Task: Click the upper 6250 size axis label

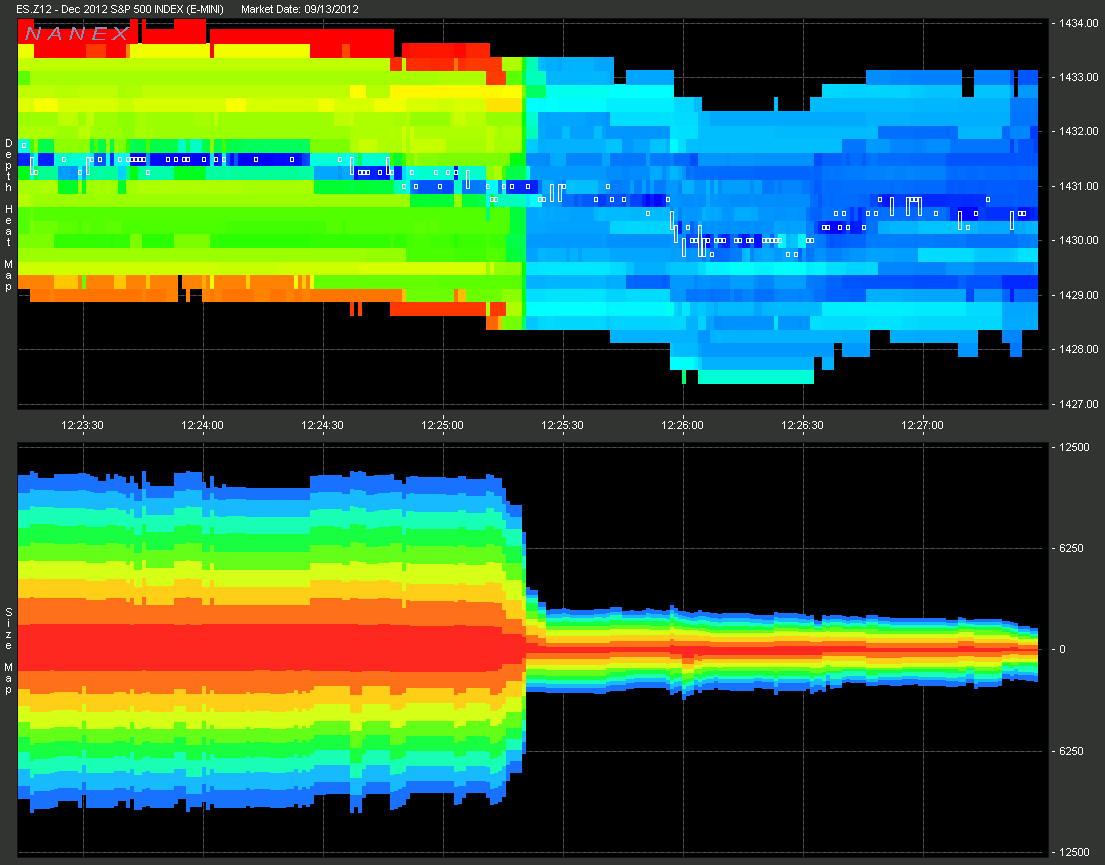Action: (1071, 548)
